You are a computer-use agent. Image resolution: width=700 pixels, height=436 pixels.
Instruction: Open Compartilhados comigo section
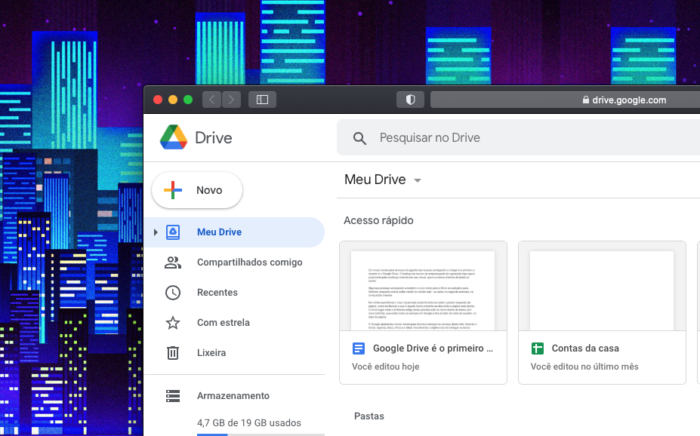(x=234, y=262)
